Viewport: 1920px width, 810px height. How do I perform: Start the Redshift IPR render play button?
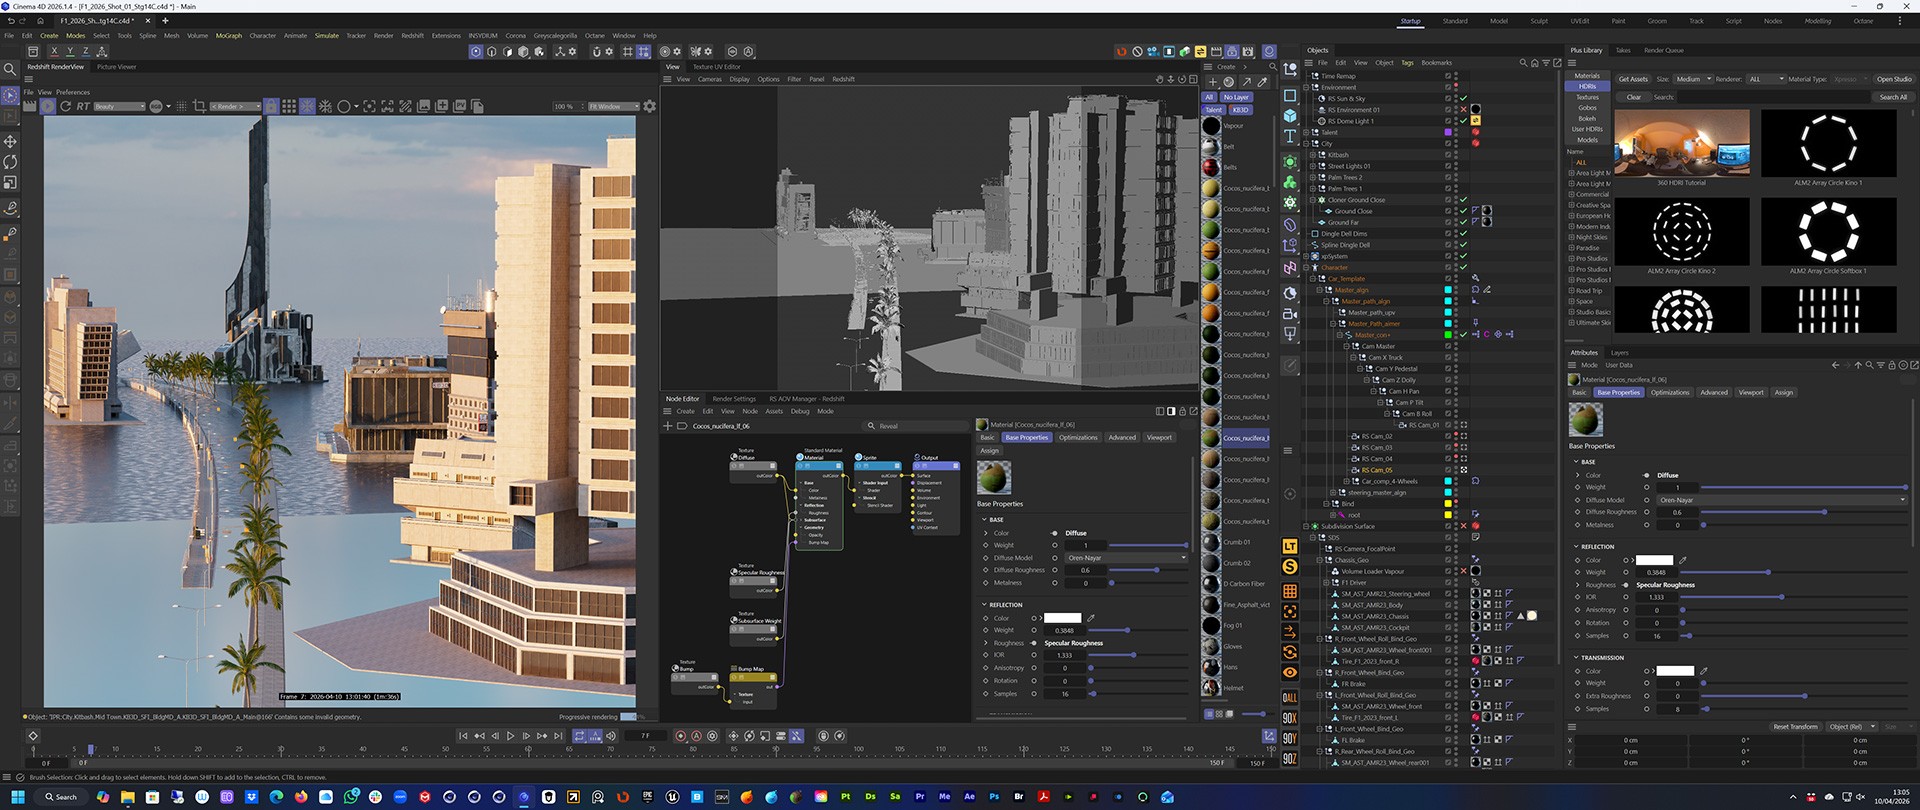47,106
